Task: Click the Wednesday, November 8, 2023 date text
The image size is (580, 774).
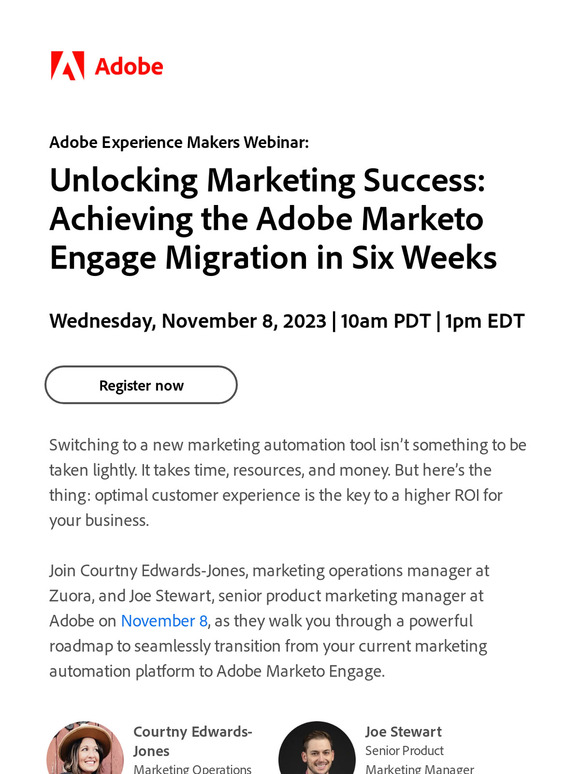Action: pos(188,321)
